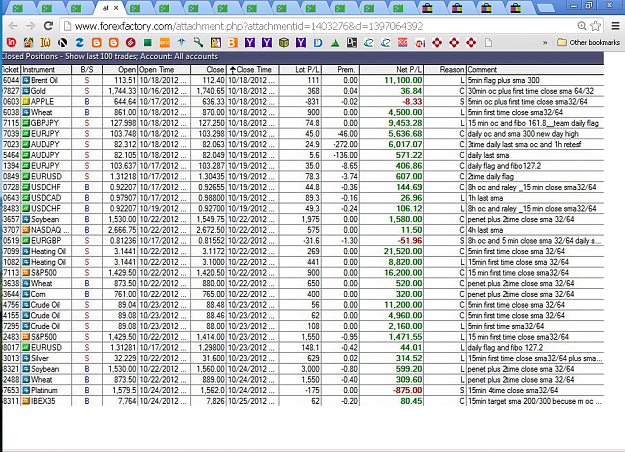Open the yellow cube bookmark icon

(284, 42)
